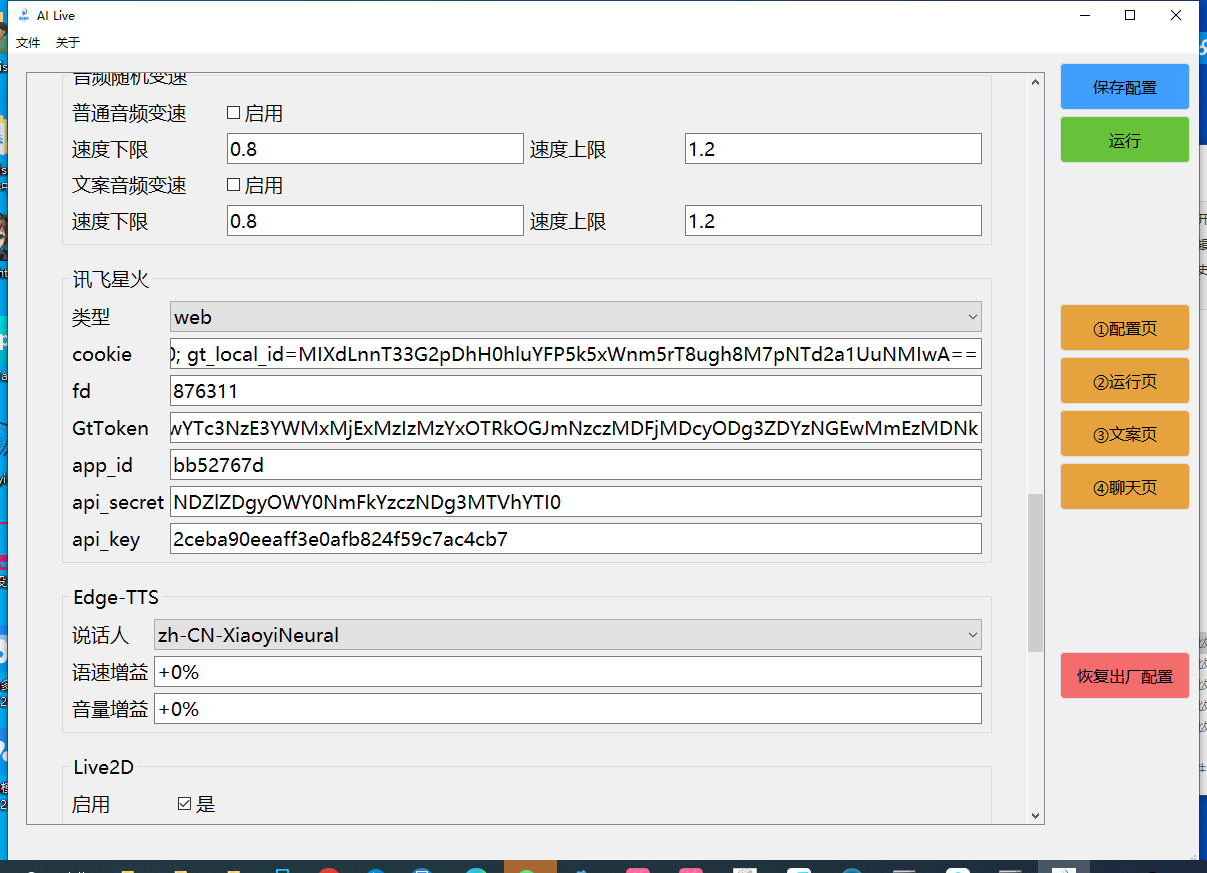Click inside the cookie input field
Image resolution: width=1207 pixels, height=873 pixels.
click(575, 354)
